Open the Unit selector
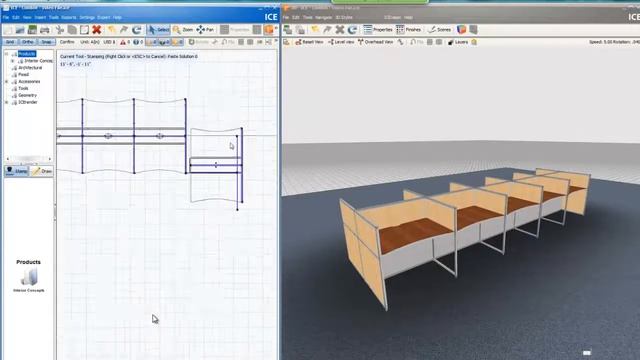Screen dimensions: 640x360 tap(90, 42)
